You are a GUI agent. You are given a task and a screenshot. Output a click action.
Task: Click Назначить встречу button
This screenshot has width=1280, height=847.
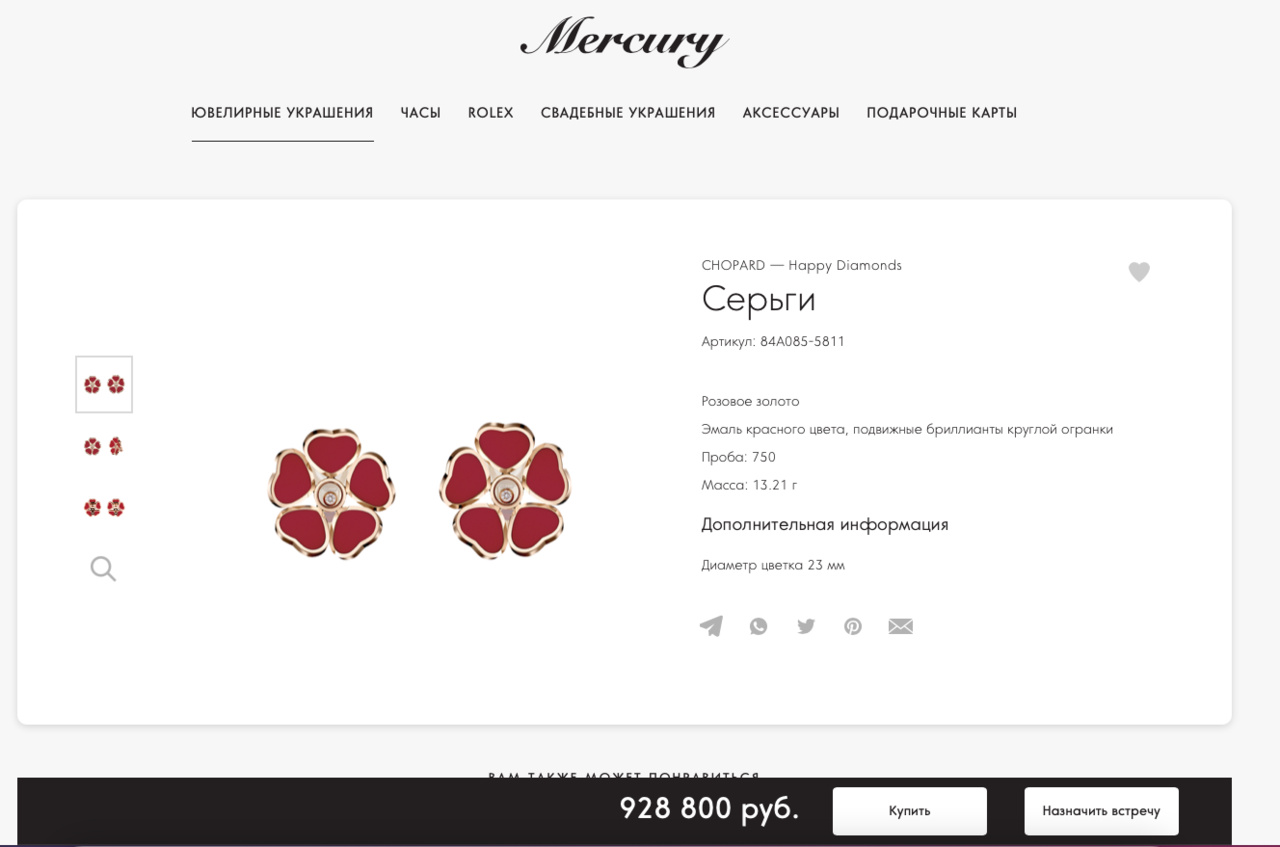coord(1101,811)
